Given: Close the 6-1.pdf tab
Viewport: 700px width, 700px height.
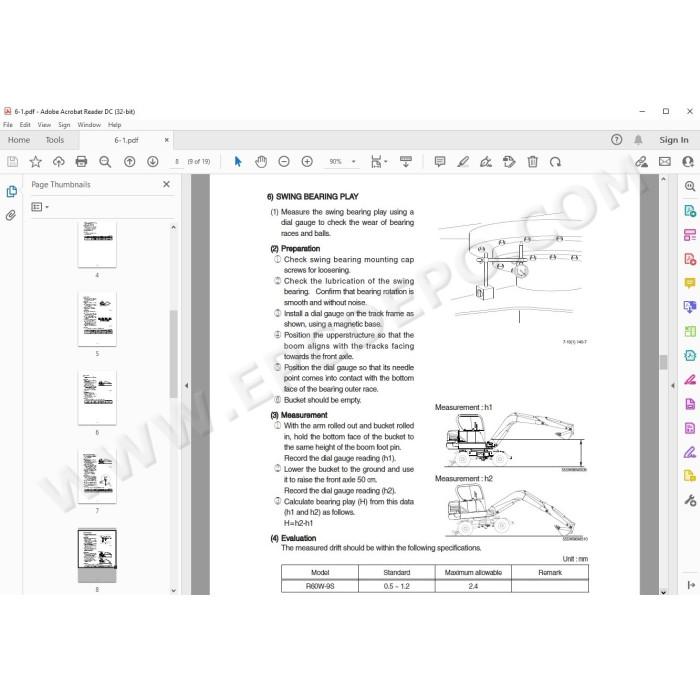Looking at the screenshot, I should click(x=167, y=140).
